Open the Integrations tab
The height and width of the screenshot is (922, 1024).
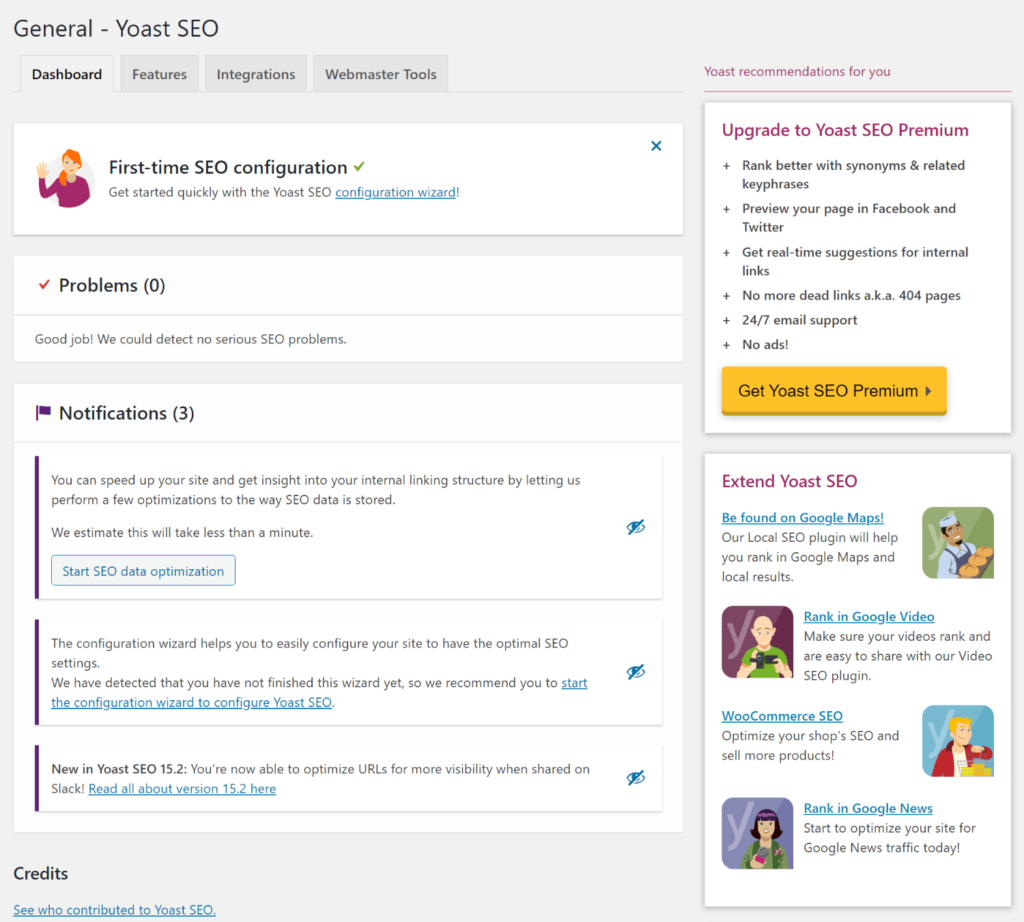pos(255,73)
